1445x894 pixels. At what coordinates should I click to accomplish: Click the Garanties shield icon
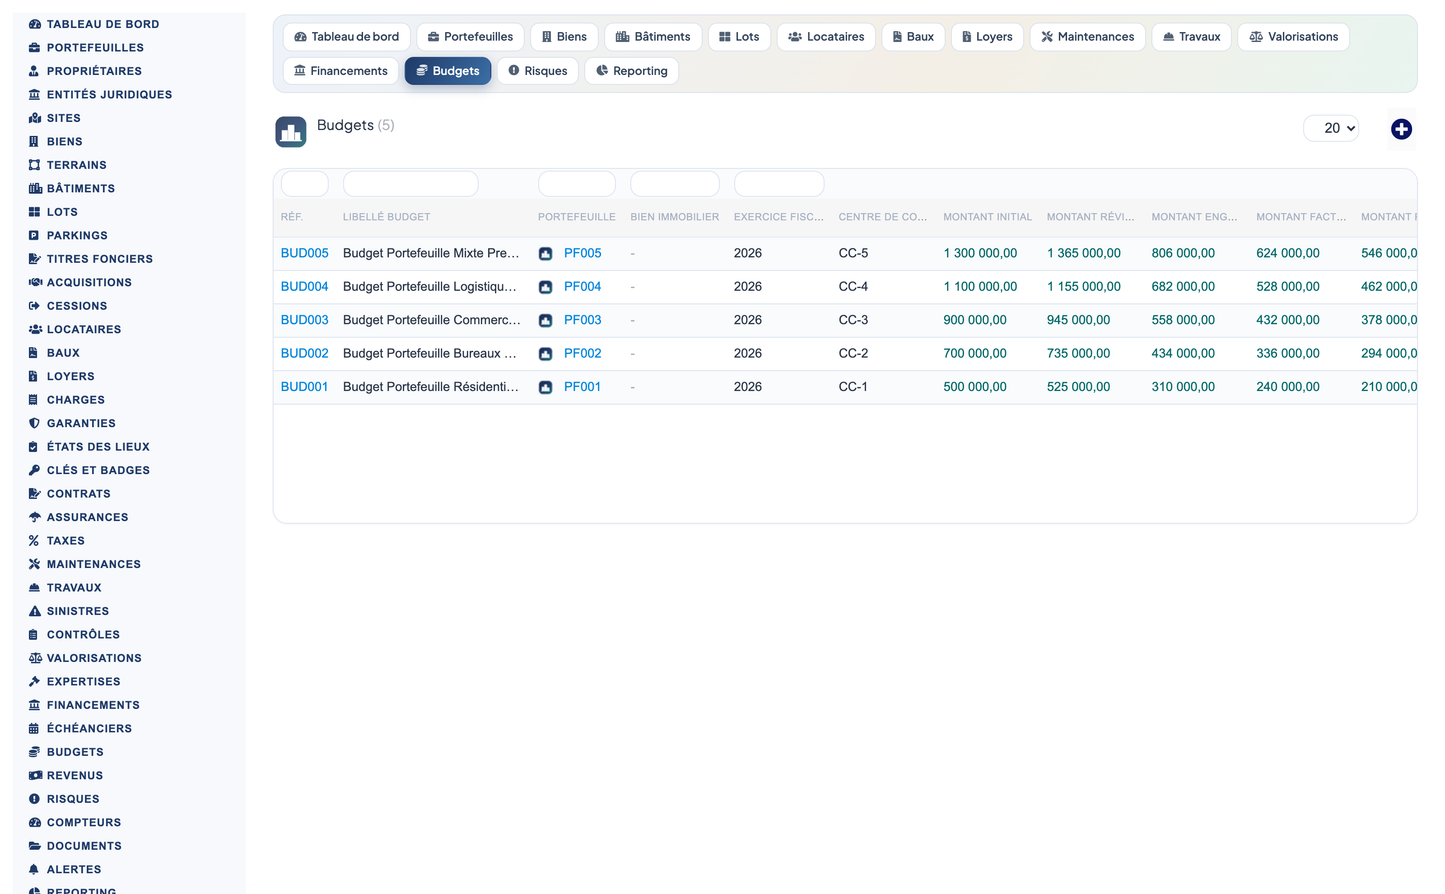click(34, 423)
